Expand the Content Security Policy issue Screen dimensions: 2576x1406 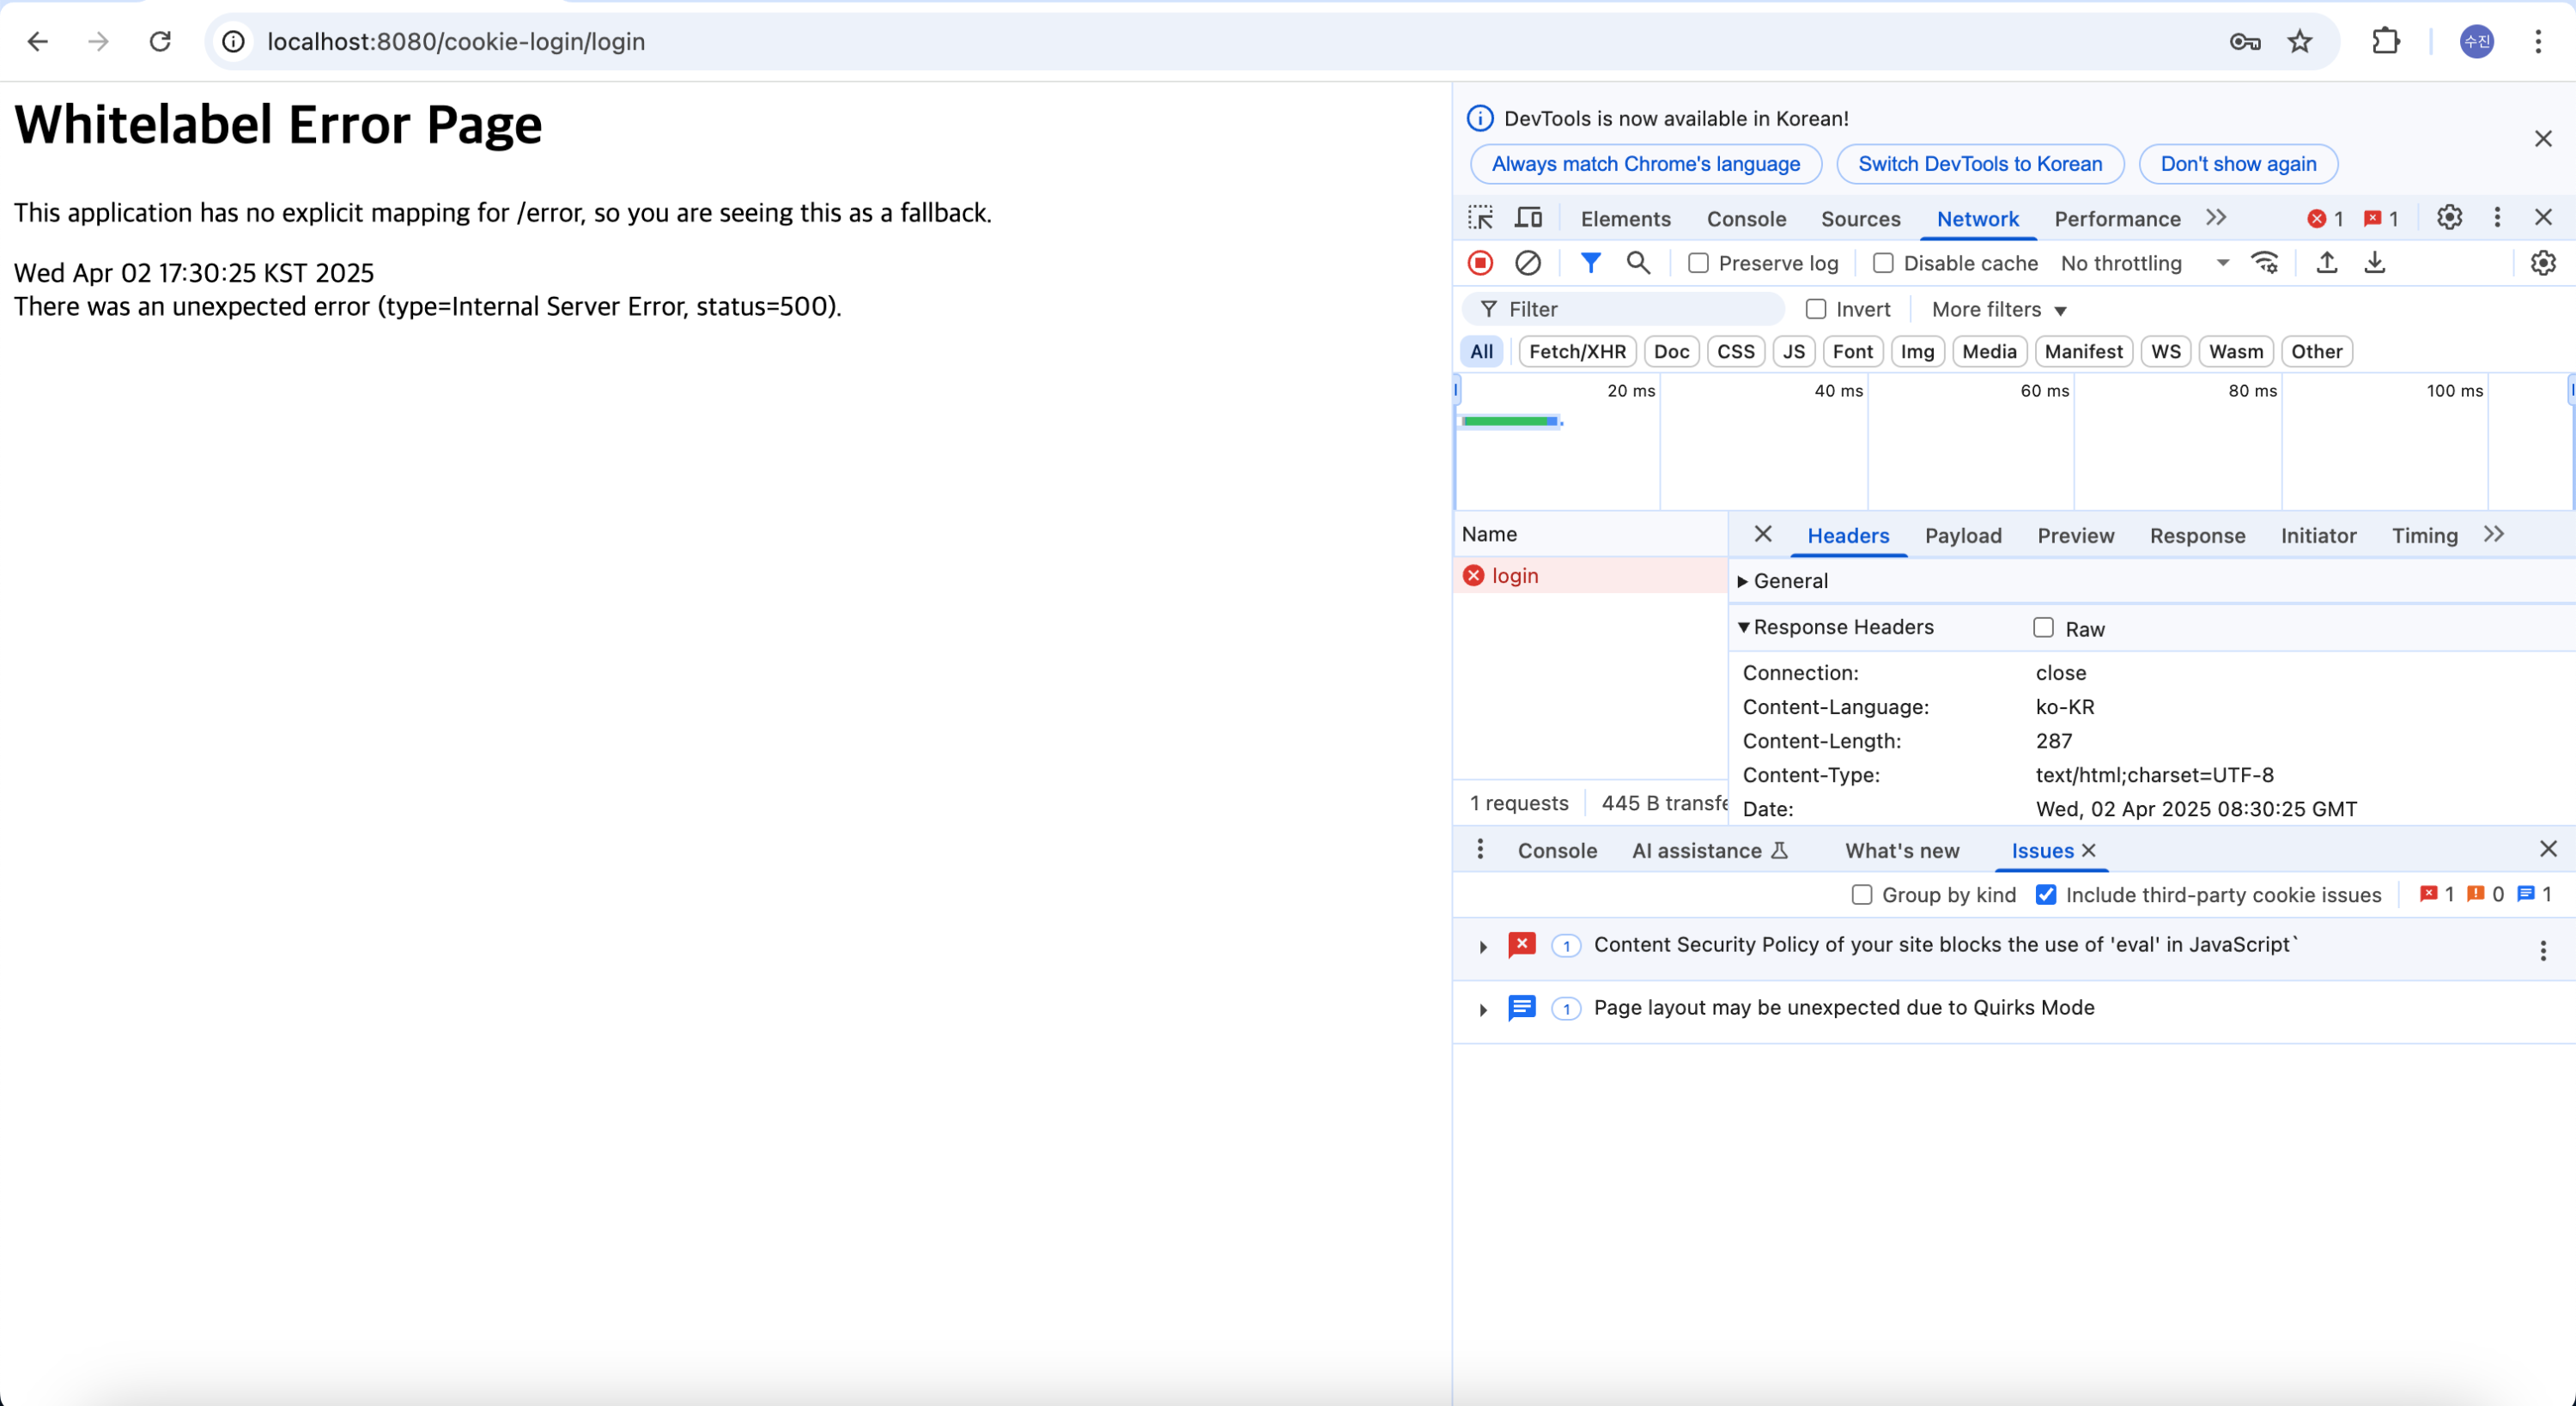click(1483, 946)
